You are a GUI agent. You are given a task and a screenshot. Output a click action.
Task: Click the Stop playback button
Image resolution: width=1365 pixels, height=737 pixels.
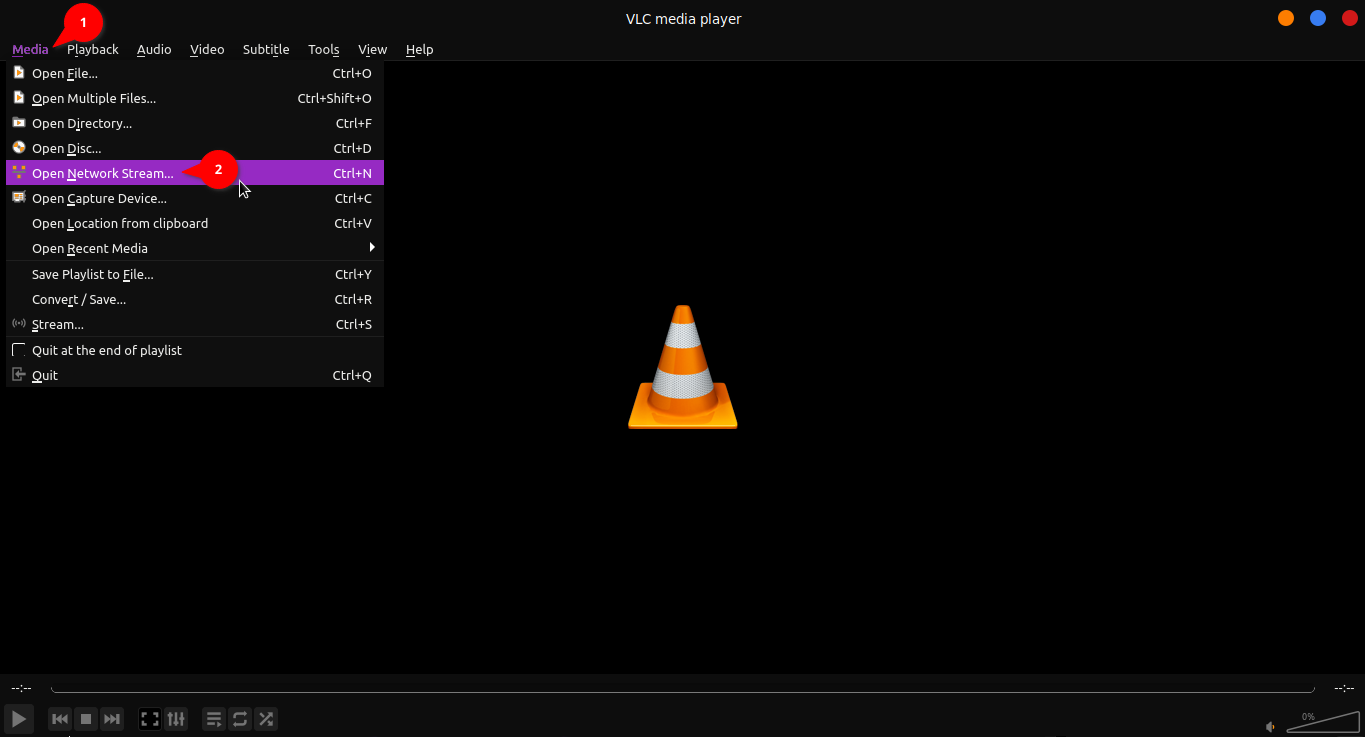coord(86,718)
